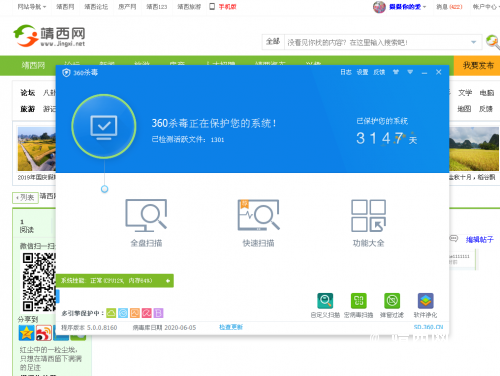The image size is (500, 376).
Task: Toggle the purple B engine icon
Action: tap(158, 313)
